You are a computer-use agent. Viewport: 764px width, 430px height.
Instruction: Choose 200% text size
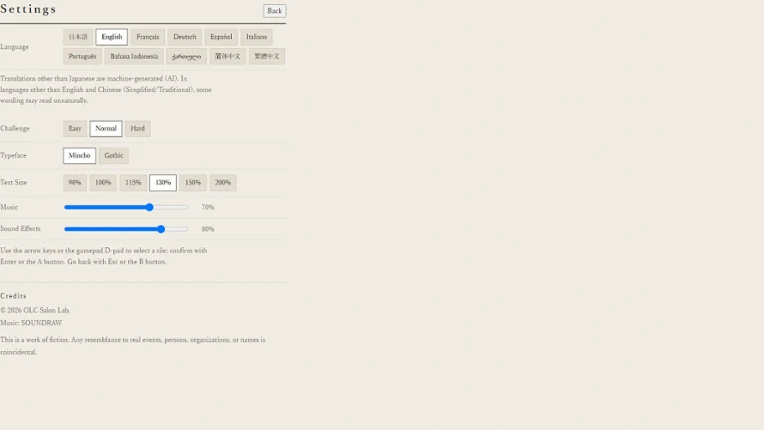tap(223, 183)
